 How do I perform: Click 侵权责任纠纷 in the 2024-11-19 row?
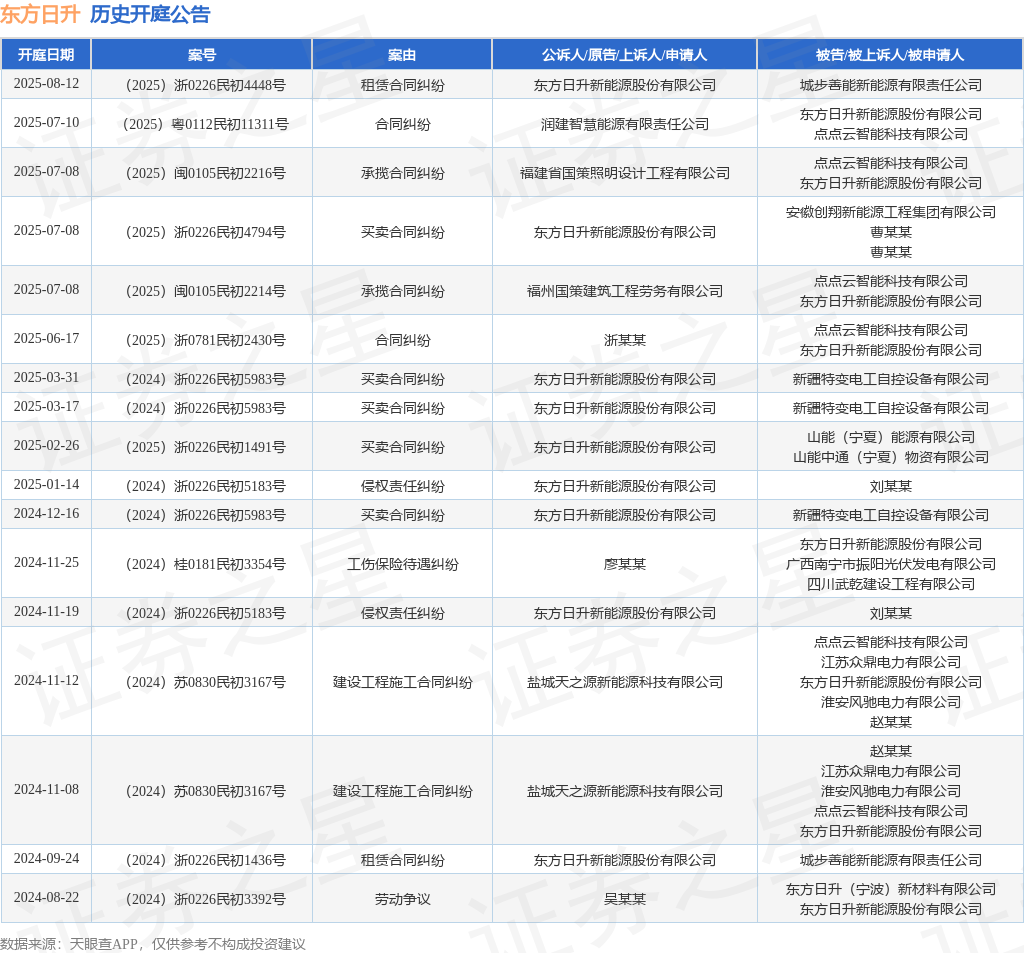tap(402, 613)
